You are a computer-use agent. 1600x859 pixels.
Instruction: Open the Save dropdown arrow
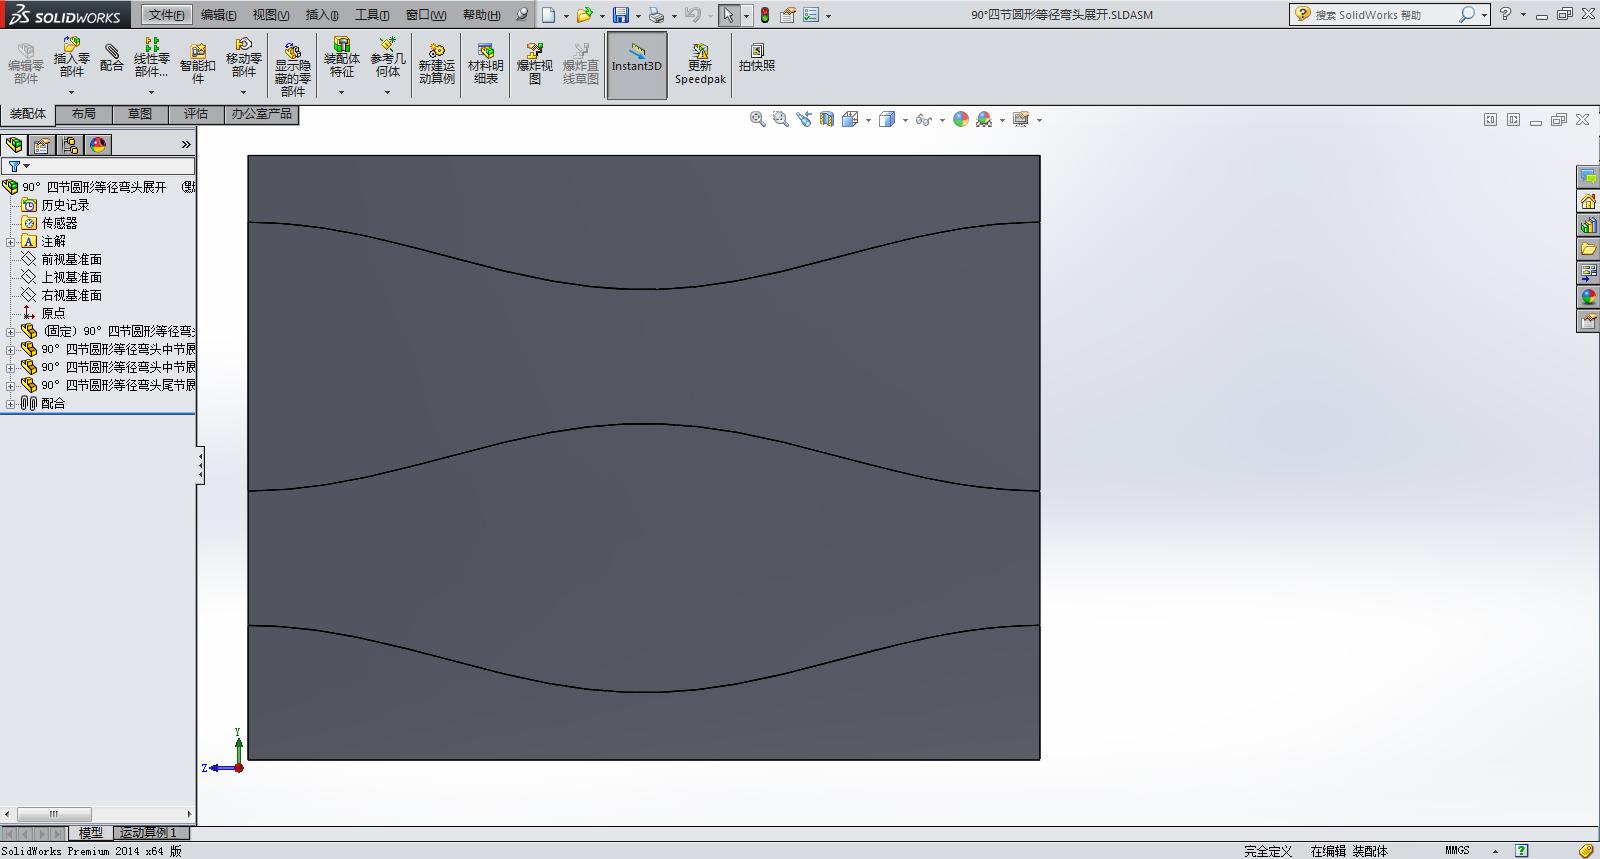638,16
